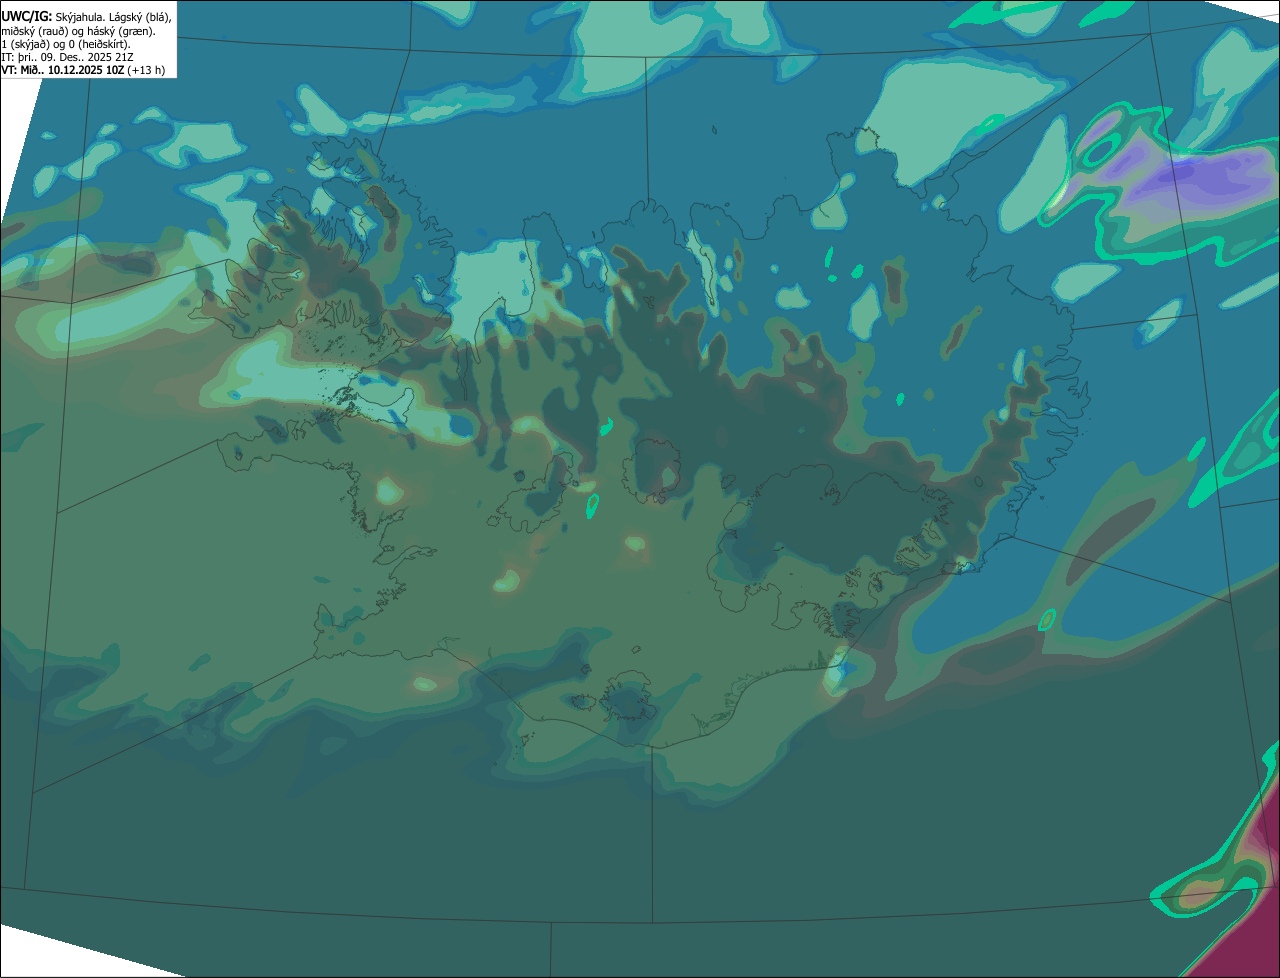Viewport: 1280px width, 978px height.
Task: Click "0 (heiðskírt)." in the legend
Action: [x=98, y=44]
